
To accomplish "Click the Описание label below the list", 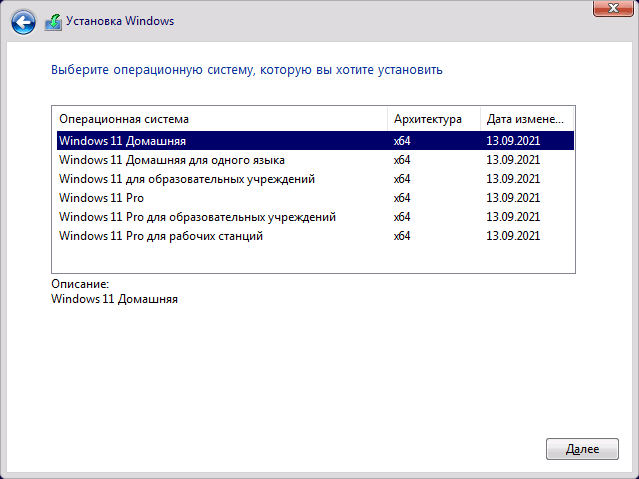I will pyautogui.click(x=80, y=285).
